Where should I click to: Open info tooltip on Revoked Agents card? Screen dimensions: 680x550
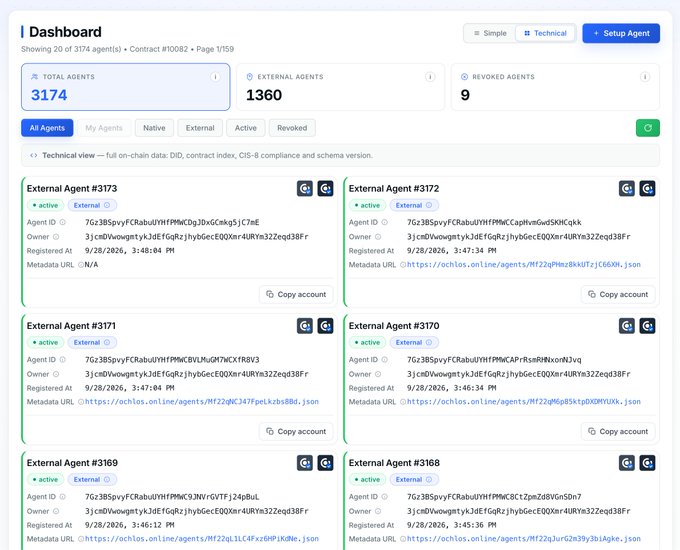pyautogui.click(x=645, y=77)
